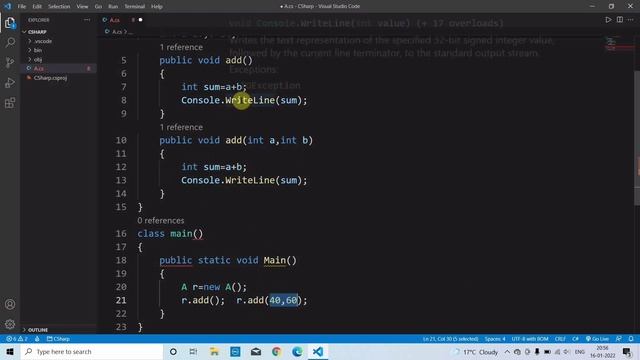This screenshot has width=640, height=360.
Task: Open the Accounts menu icon
Action: [x=10, y=304]
